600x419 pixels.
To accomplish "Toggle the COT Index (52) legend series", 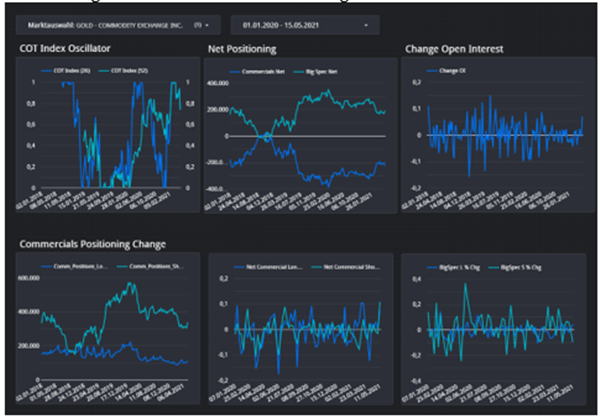I will click(x=123, y=71).
